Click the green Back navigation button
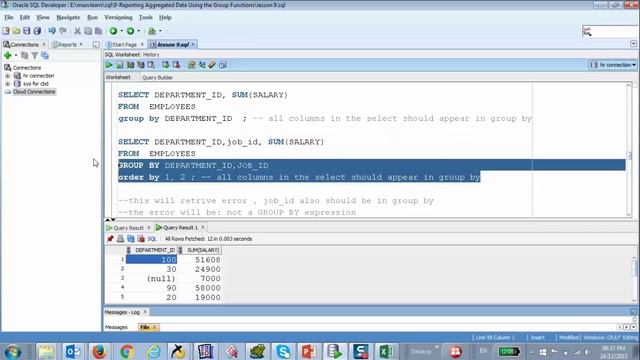640x360 pixels. [x=113, y=31]
